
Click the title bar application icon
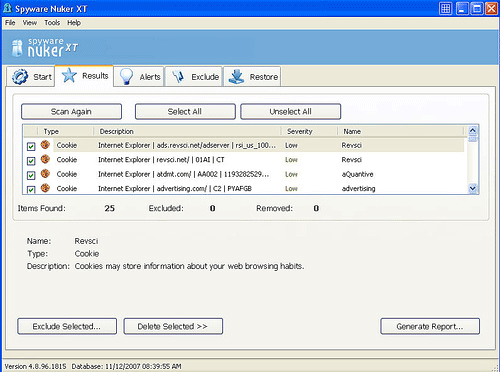click(x=7, y=8)
